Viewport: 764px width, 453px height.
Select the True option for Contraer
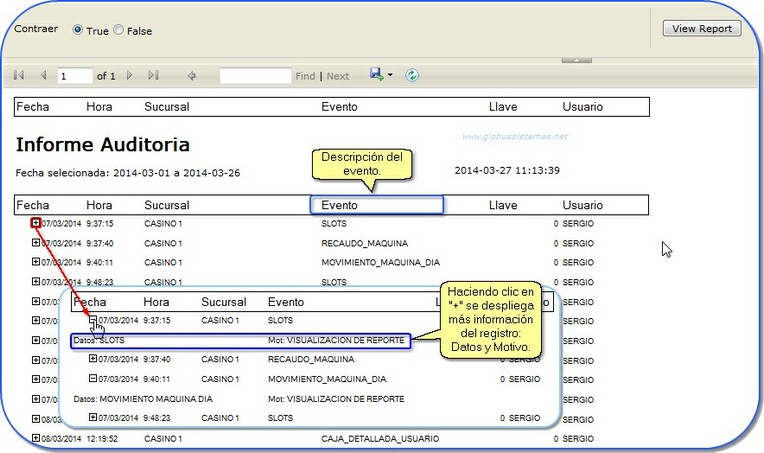coord(77,30)
